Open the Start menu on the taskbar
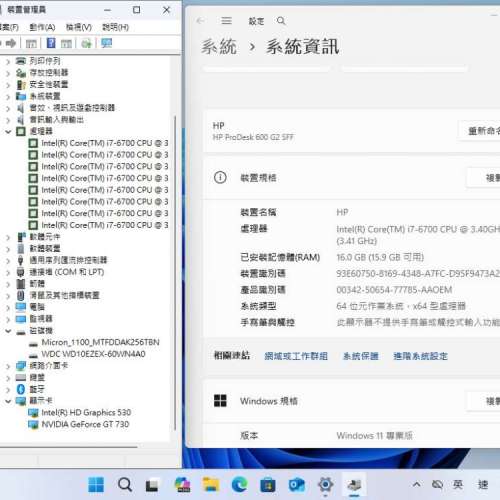This screenshot has width=500, height=500. click(x=96, y=485)
